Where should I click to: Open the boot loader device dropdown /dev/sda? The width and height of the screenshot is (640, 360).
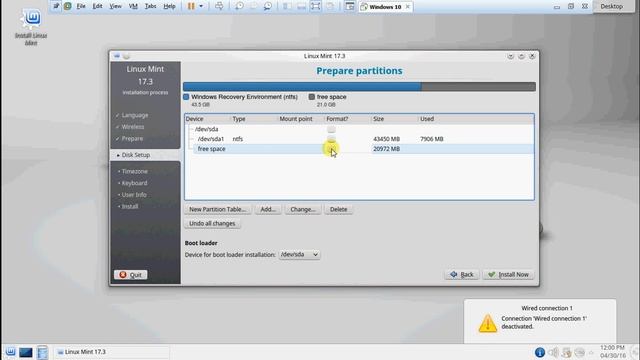click(x=299, y=254)
